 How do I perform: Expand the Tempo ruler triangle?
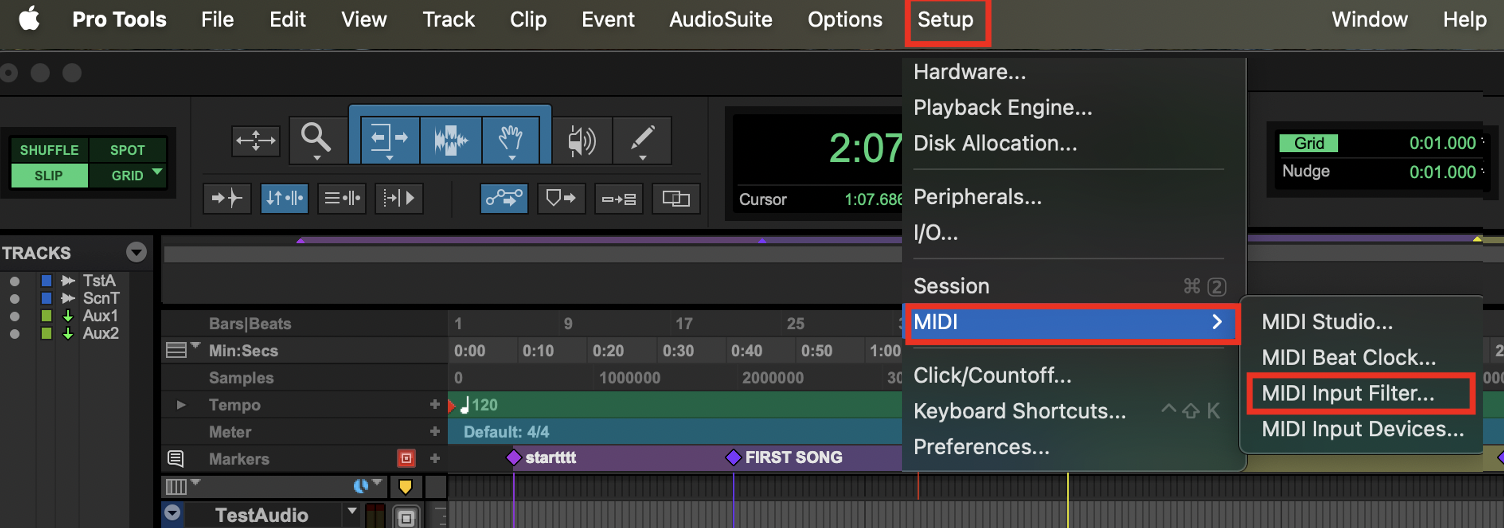(181, 405)
